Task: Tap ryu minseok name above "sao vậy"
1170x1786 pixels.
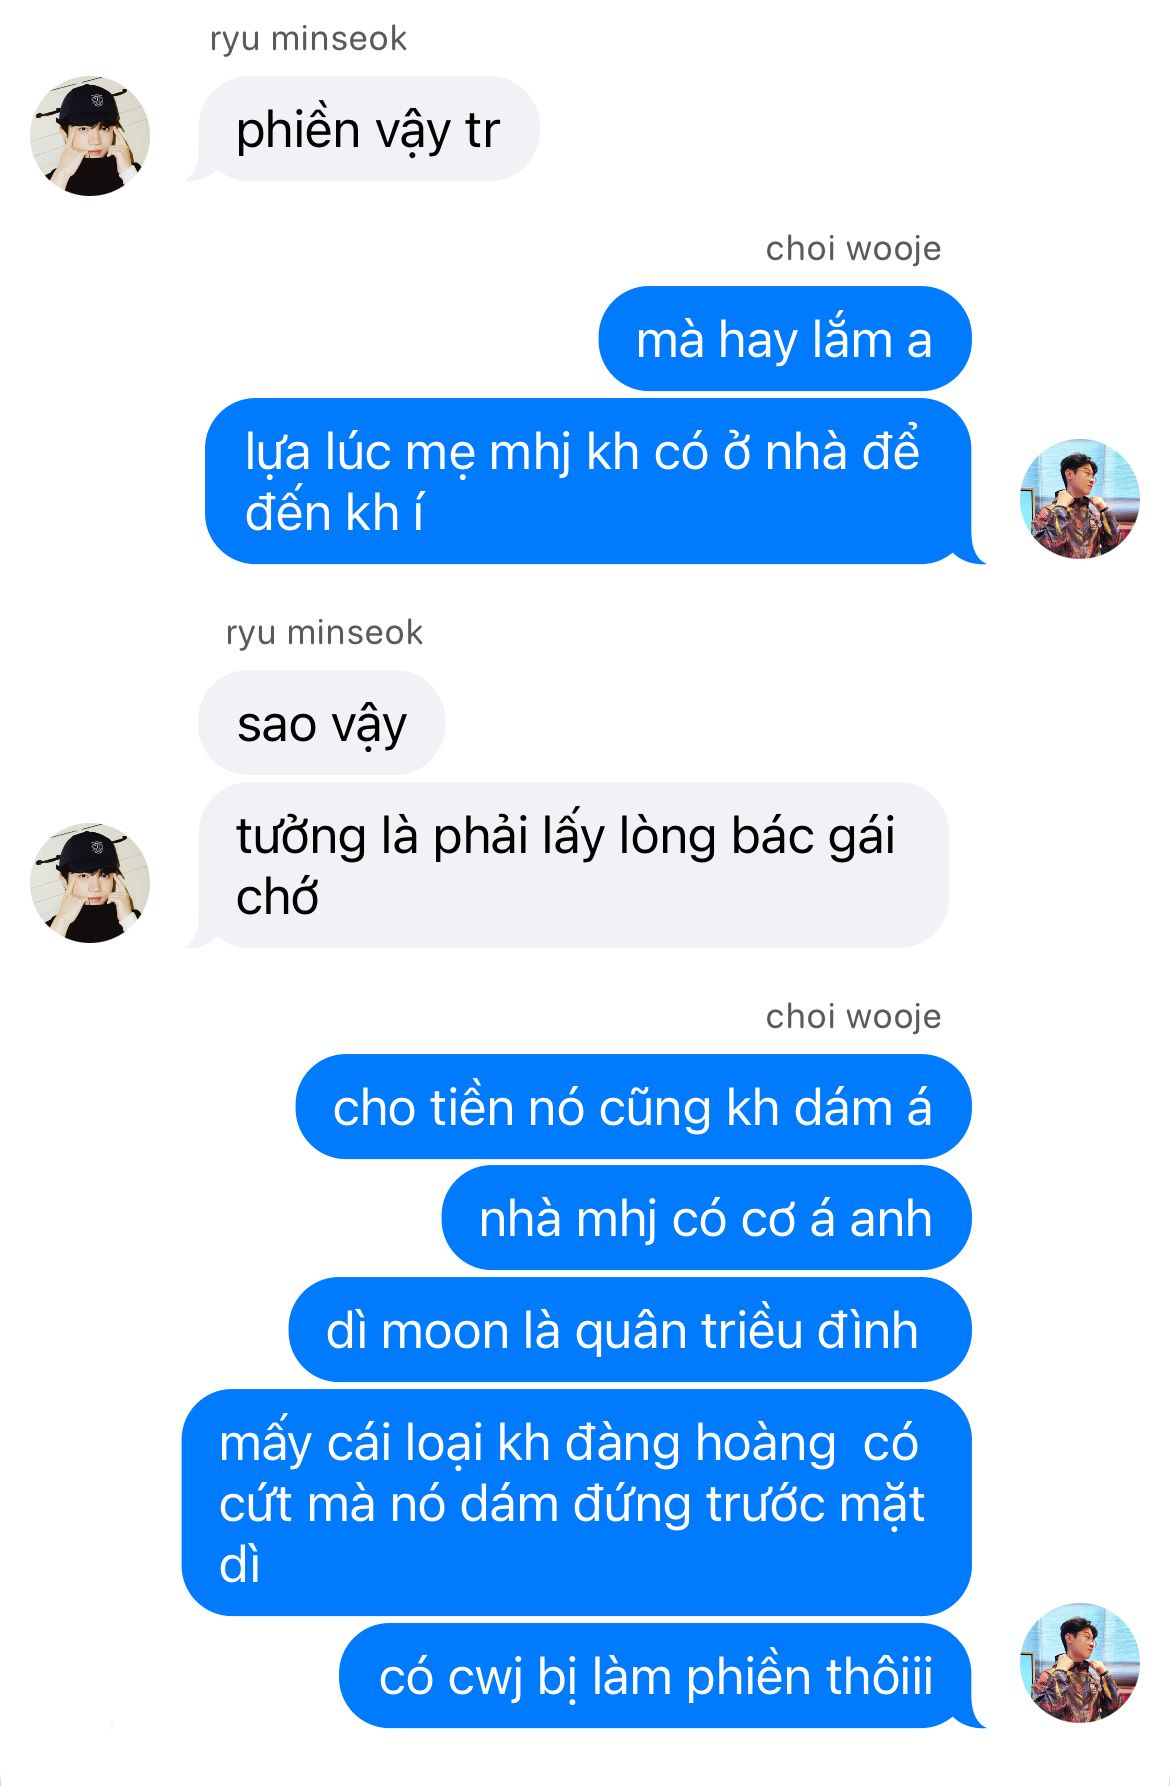Action: point(324,633)
